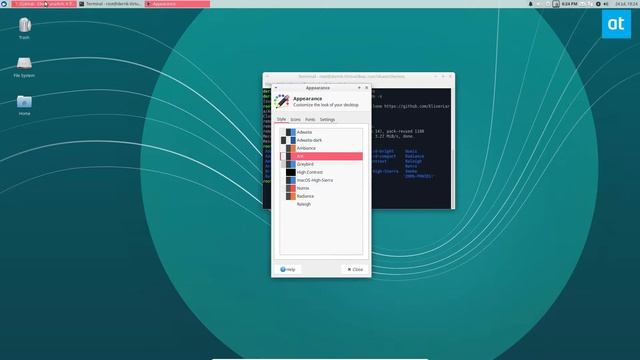Select the Greybird theme
The height and width of the screenshot is (360, 640).
click(321, 164)
